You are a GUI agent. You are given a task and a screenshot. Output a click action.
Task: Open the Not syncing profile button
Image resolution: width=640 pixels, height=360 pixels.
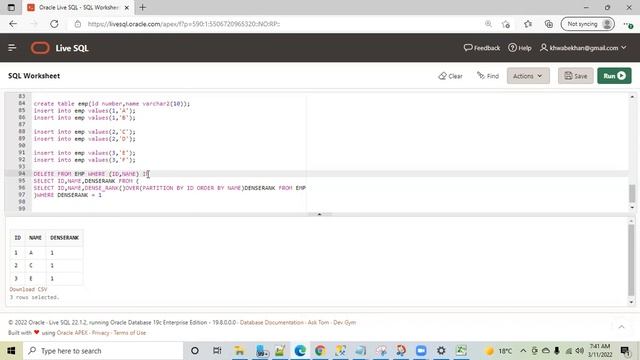(x=588, y=24)
